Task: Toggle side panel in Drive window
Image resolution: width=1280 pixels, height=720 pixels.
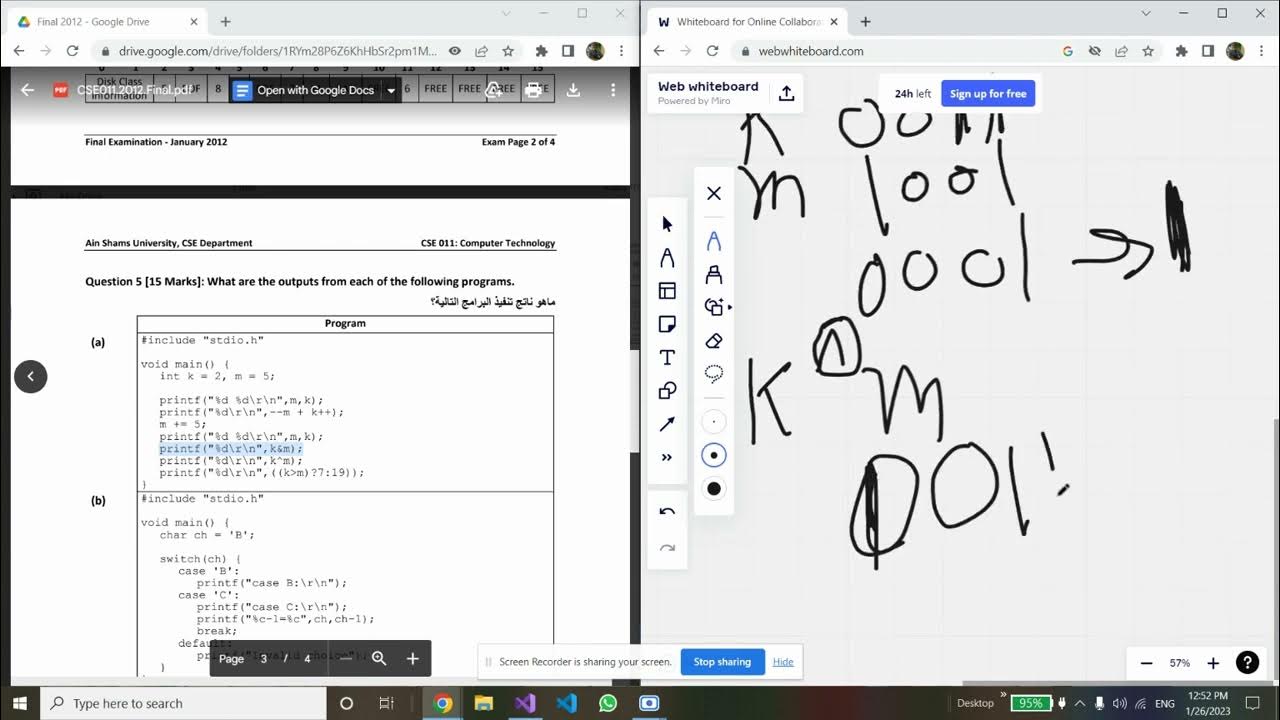Action: click(x=568, y=51)
